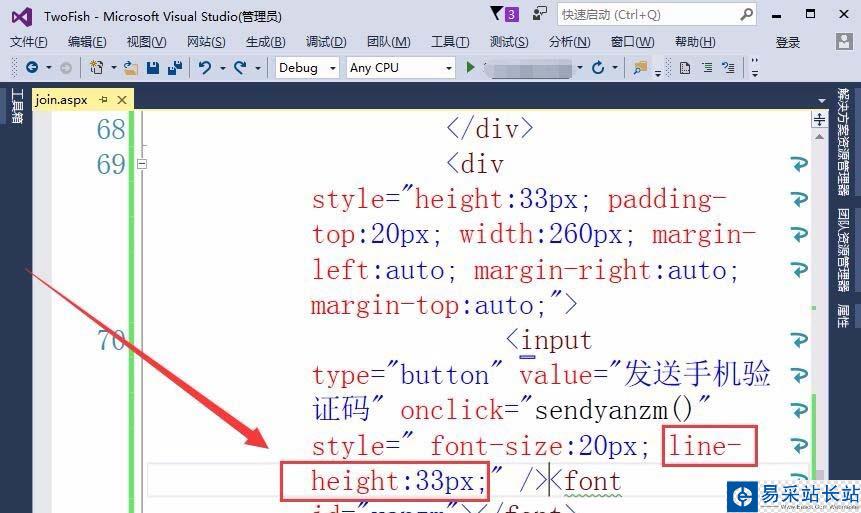The height and width of the screenshot is (513, 861).
Task: Click the Undo icon
Action: 205,68
